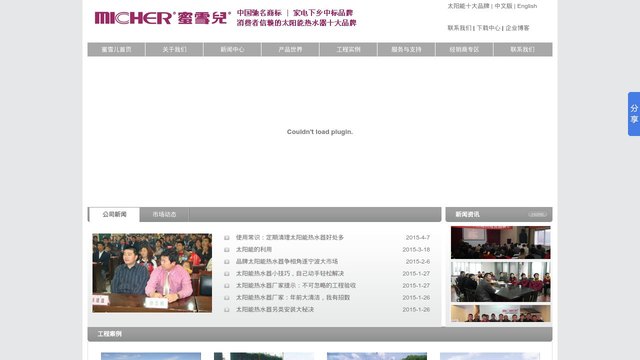Open the 下载中心 header link

click(x=488, y=28)
